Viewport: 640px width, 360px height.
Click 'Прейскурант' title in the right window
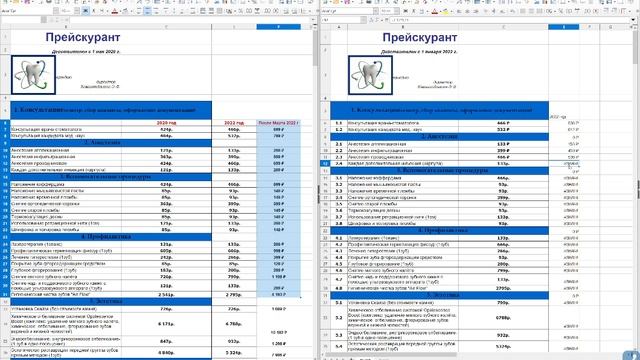[x=420, y=37]
